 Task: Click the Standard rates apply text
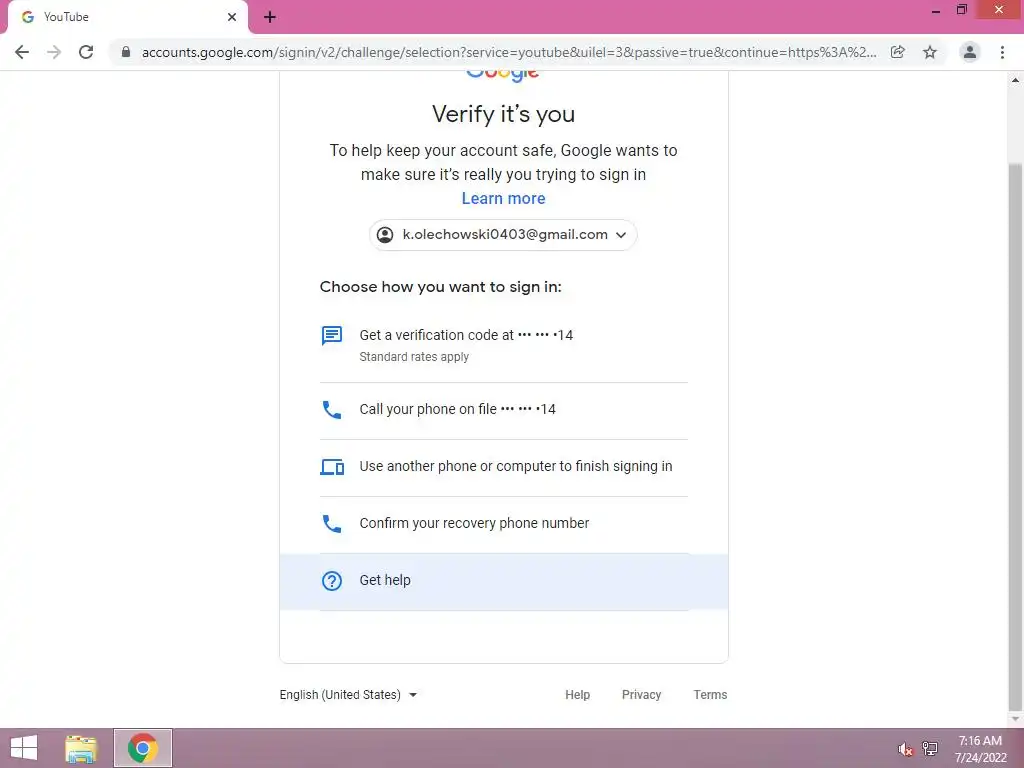(x=414, y=357)
